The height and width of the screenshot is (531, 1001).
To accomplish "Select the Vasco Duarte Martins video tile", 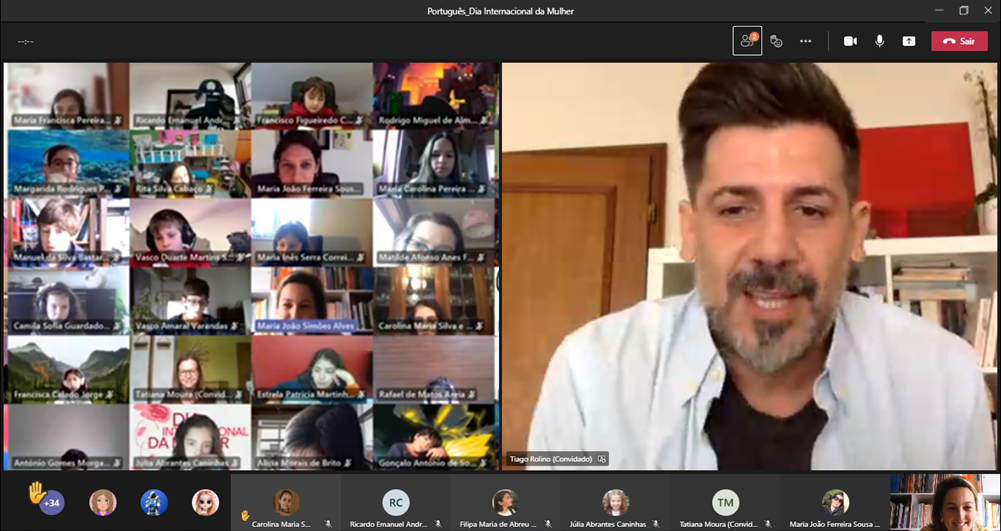I will coord(190,232).
